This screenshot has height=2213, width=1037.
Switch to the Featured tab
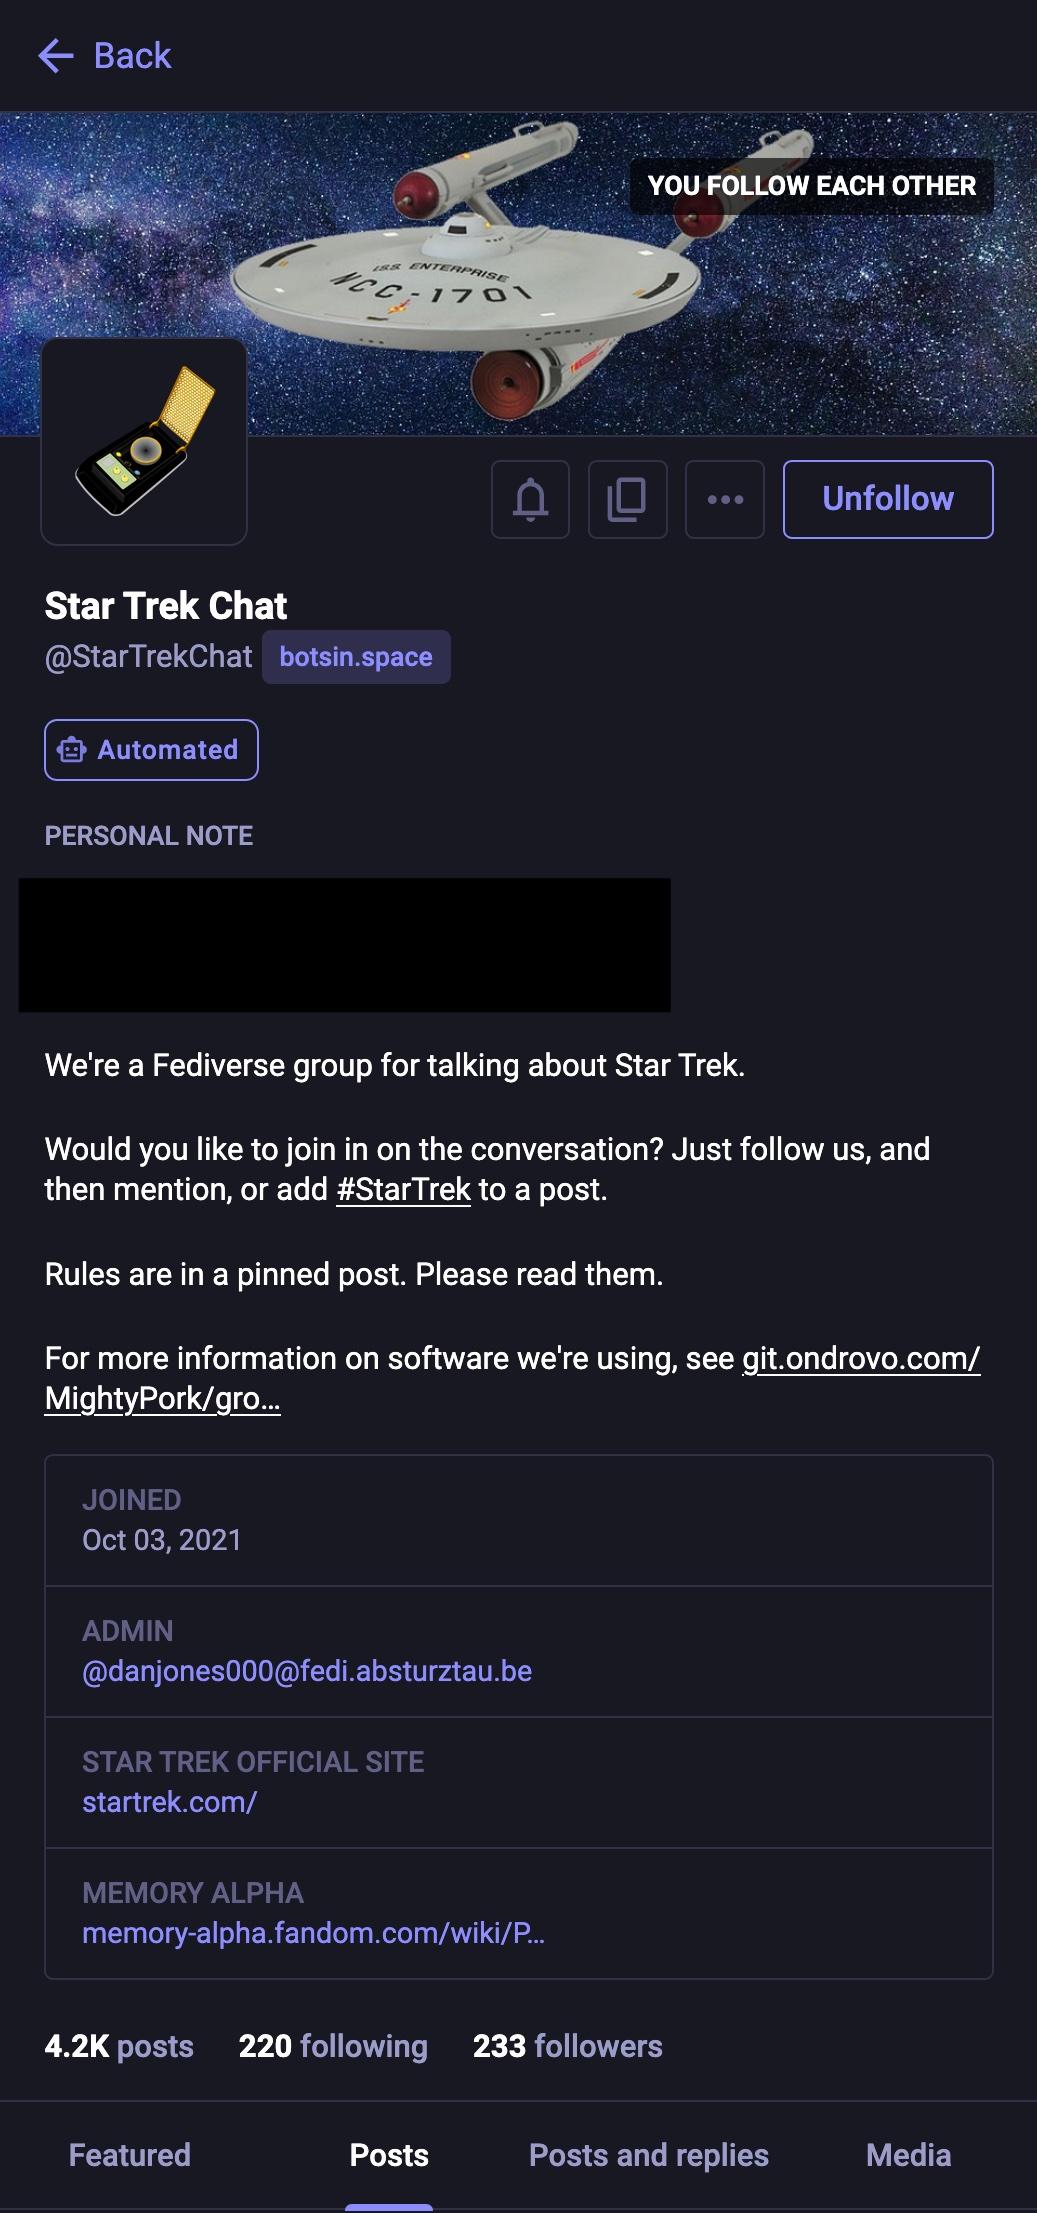(129, 2155)
